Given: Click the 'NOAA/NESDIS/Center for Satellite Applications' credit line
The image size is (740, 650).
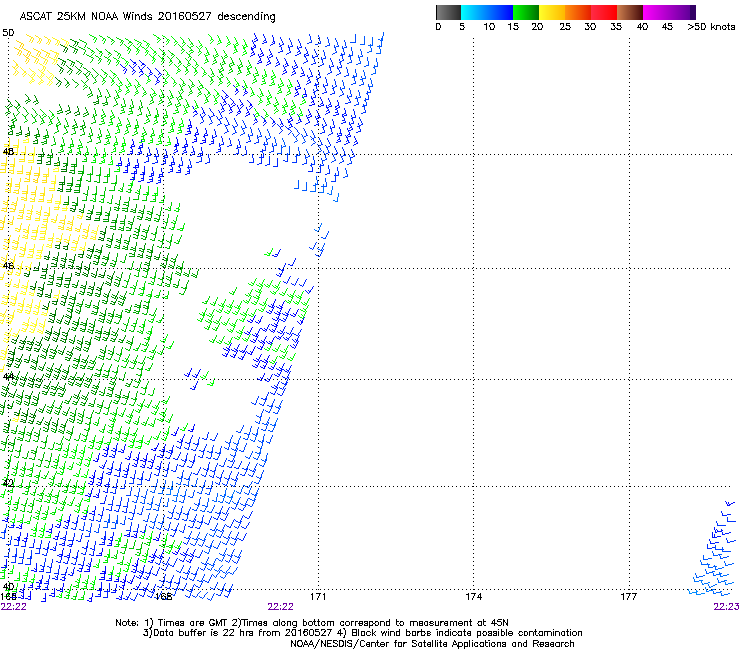Looking at the screenshot, I should click(432, 644).
